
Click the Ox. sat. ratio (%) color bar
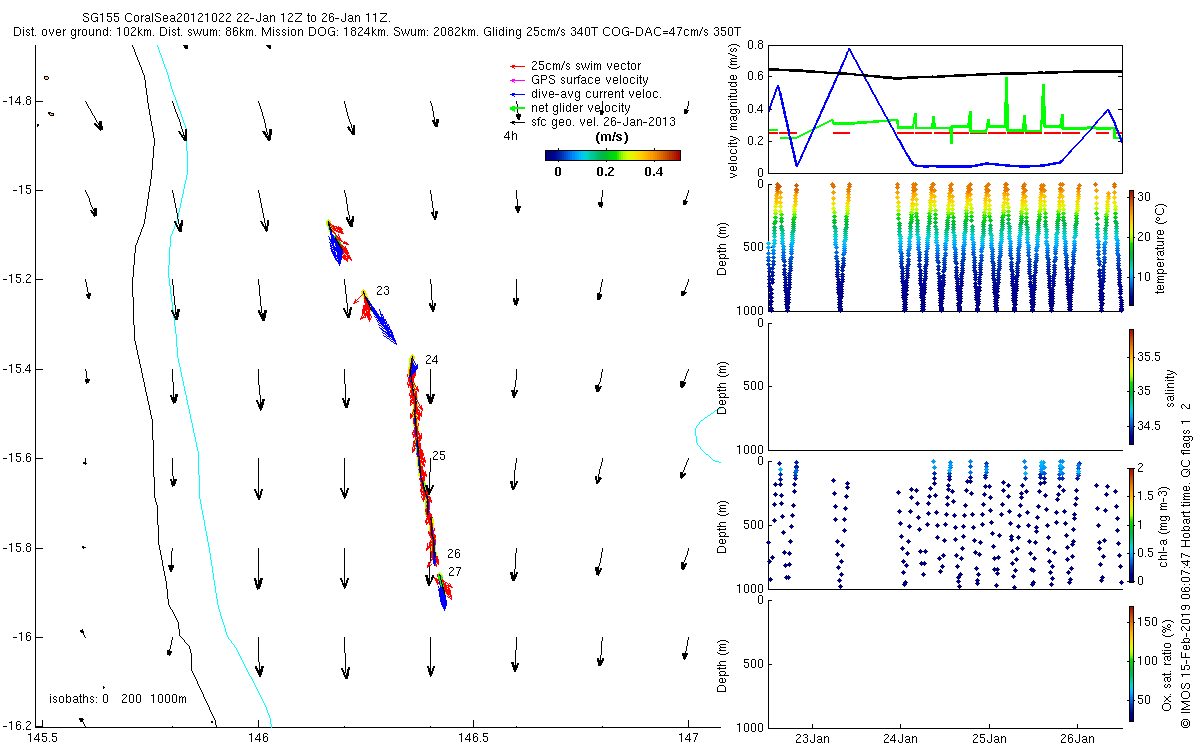coord(1131,664)
